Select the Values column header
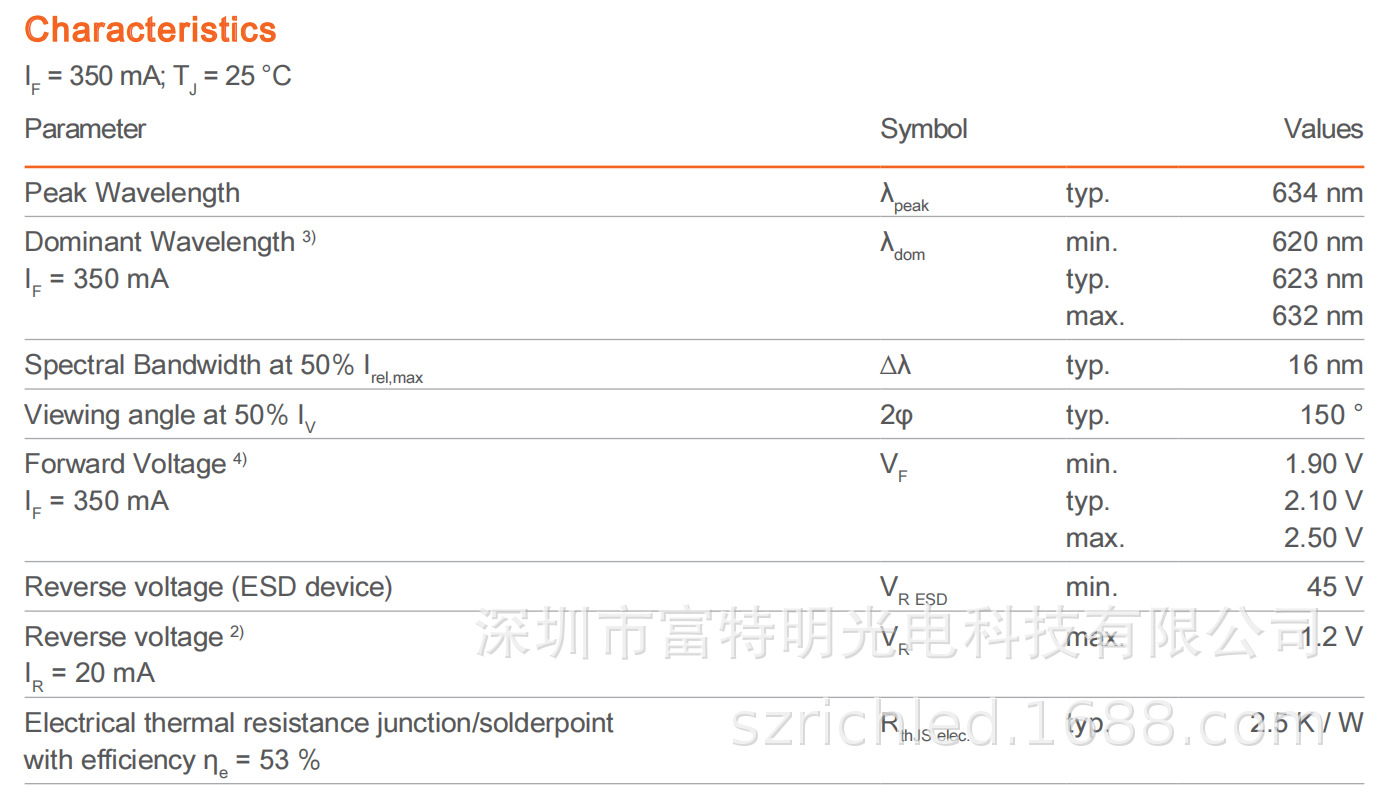Viewport: 1386px width, 804px height. tap(1323, 129)
